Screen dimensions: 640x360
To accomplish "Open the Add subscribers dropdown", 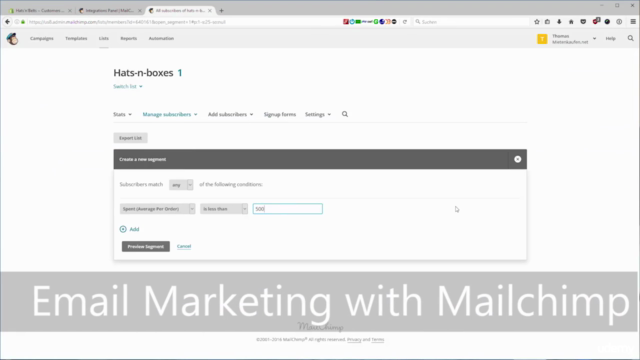I will point(231,114).
